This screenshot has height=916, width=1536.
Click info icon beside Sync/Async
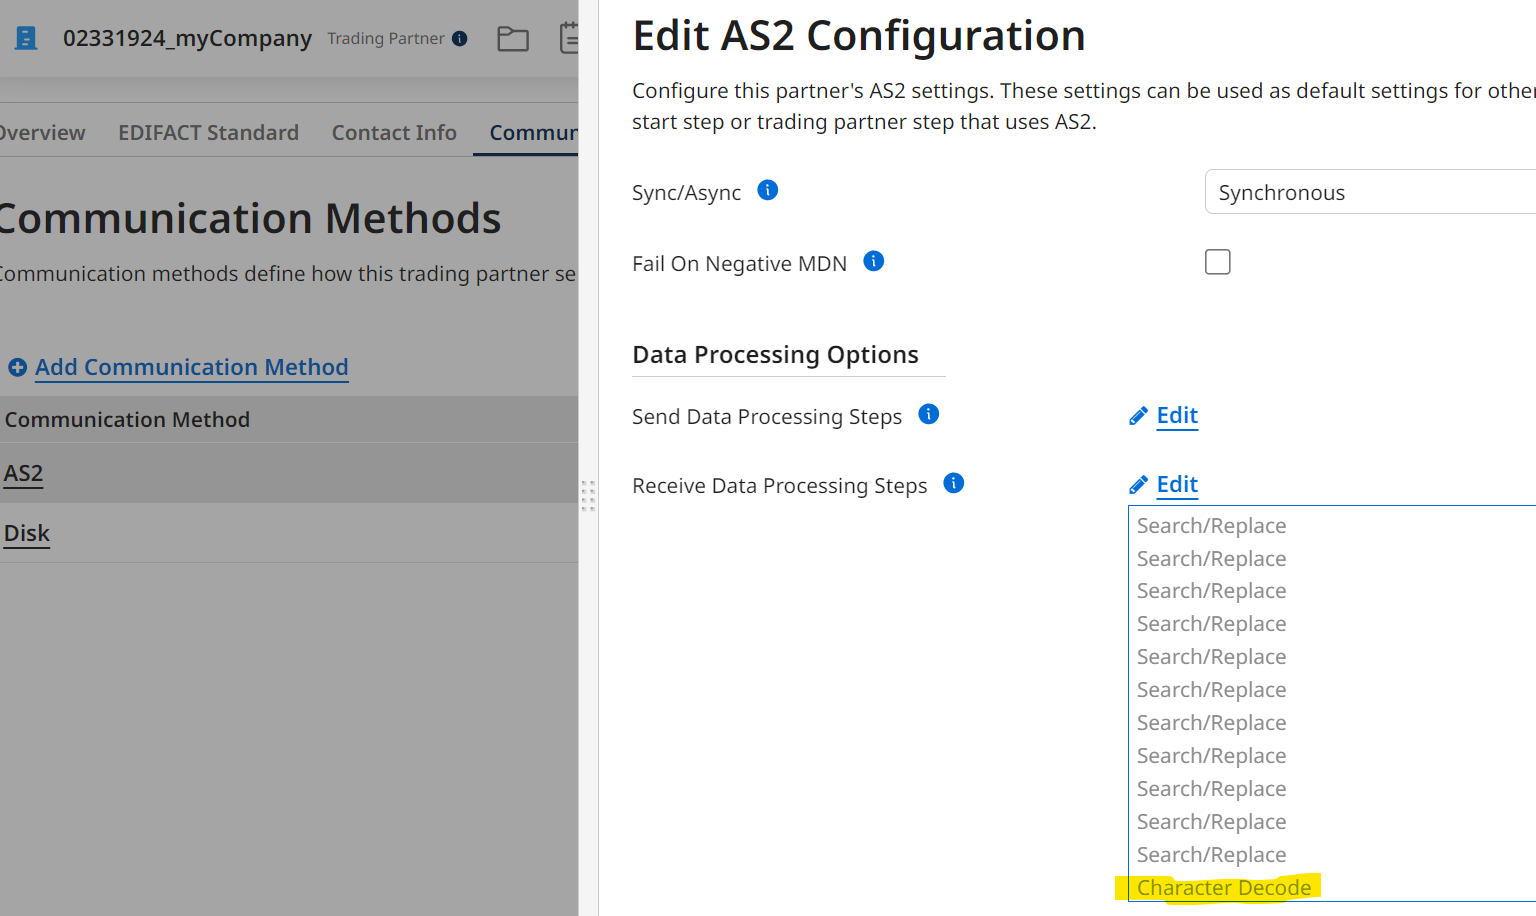768,190
